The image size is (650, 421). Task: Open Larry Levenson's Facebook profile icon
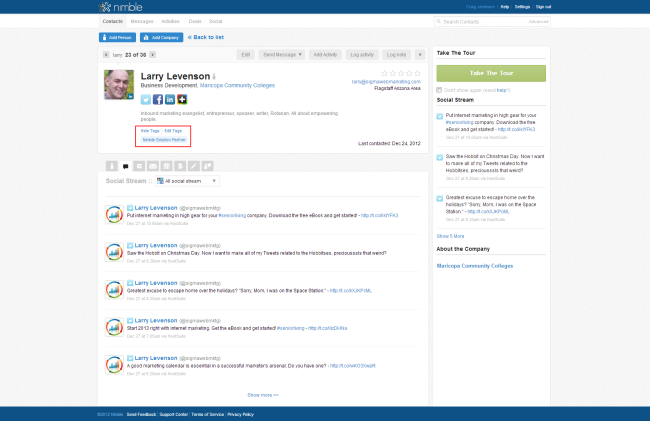158,99
